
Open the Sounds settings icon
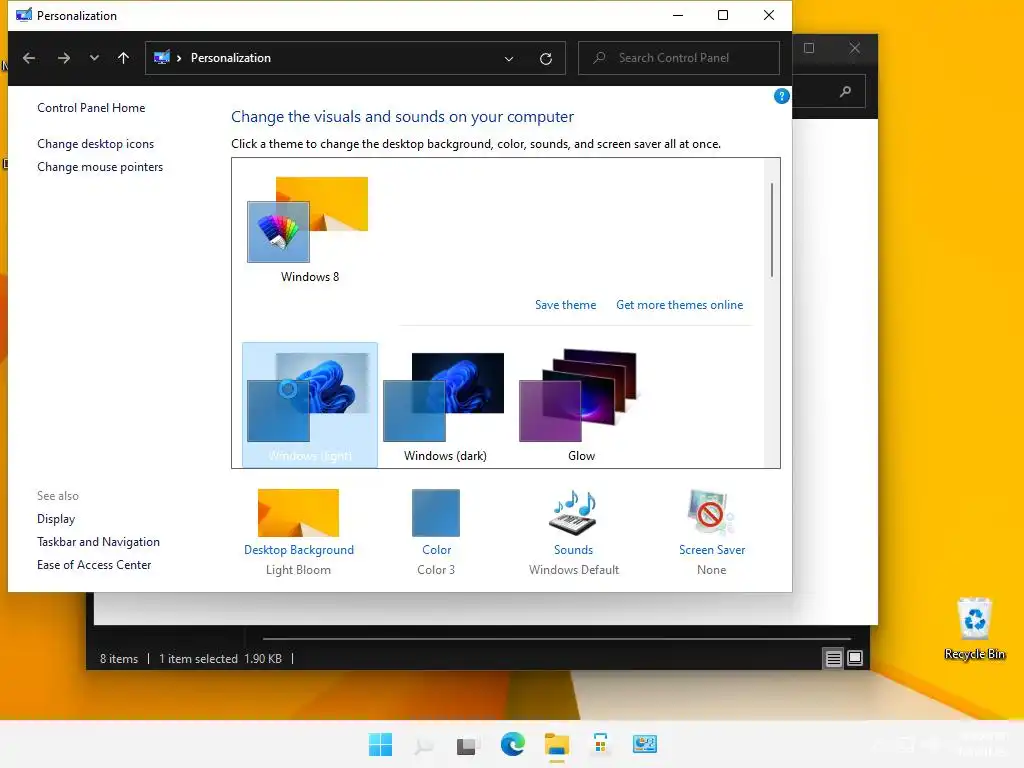coord(573,513)
